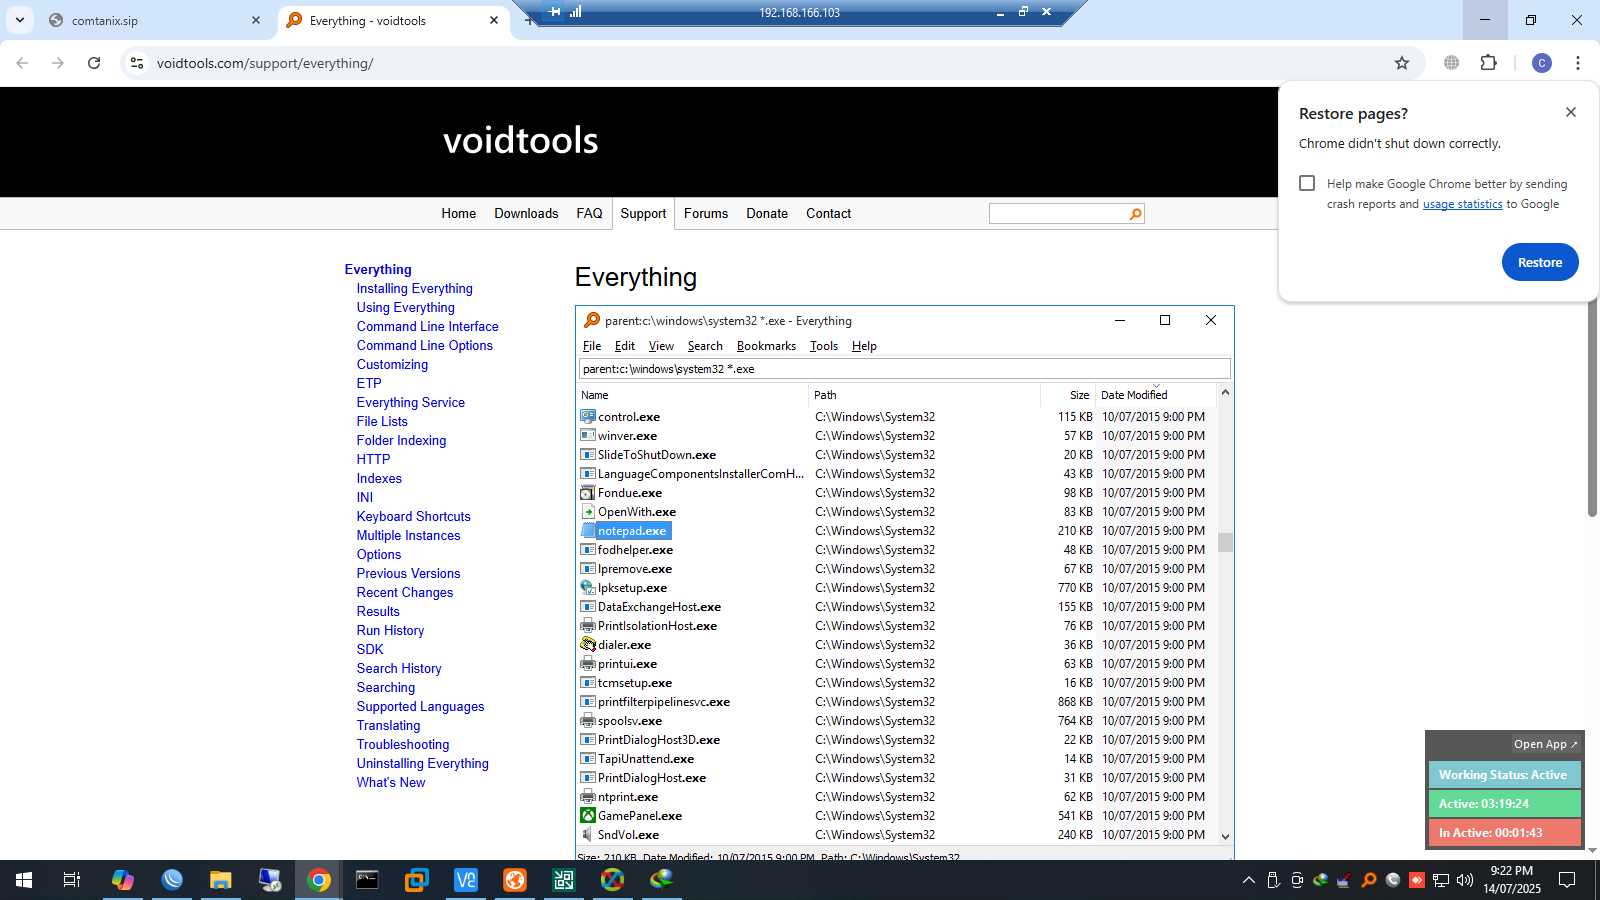The width and height of the screenshot is (1600, 900).
Task: Open the File menu in Everything window
Action: [x=592, y=346]
